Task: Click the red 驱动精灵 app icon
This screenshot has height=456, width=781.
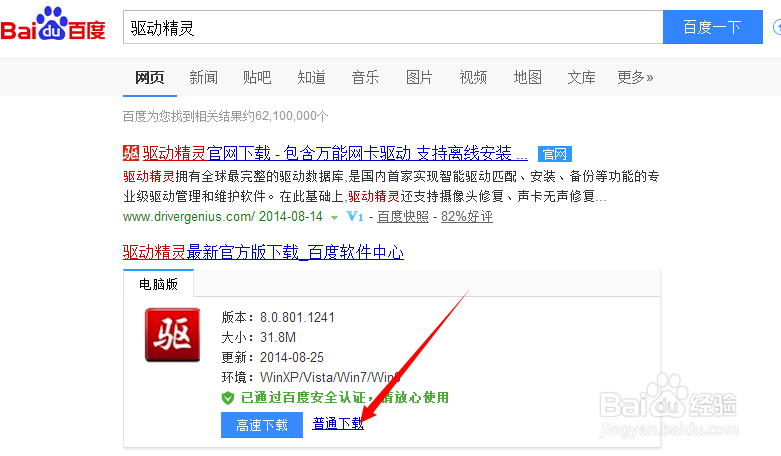Action: 172,335
